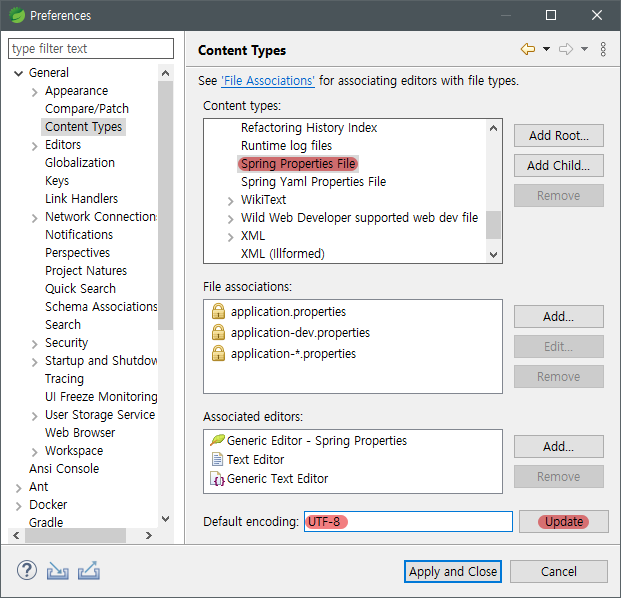Click the Spring leaf icon of Generic Editor
Screen dimensions: 621x598
217,440
